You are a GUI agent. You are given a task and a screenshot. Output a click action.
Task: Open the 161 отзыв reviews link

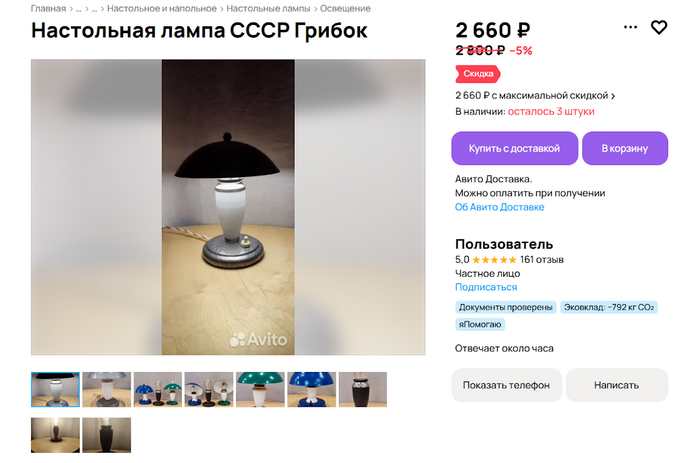(542, 259)
